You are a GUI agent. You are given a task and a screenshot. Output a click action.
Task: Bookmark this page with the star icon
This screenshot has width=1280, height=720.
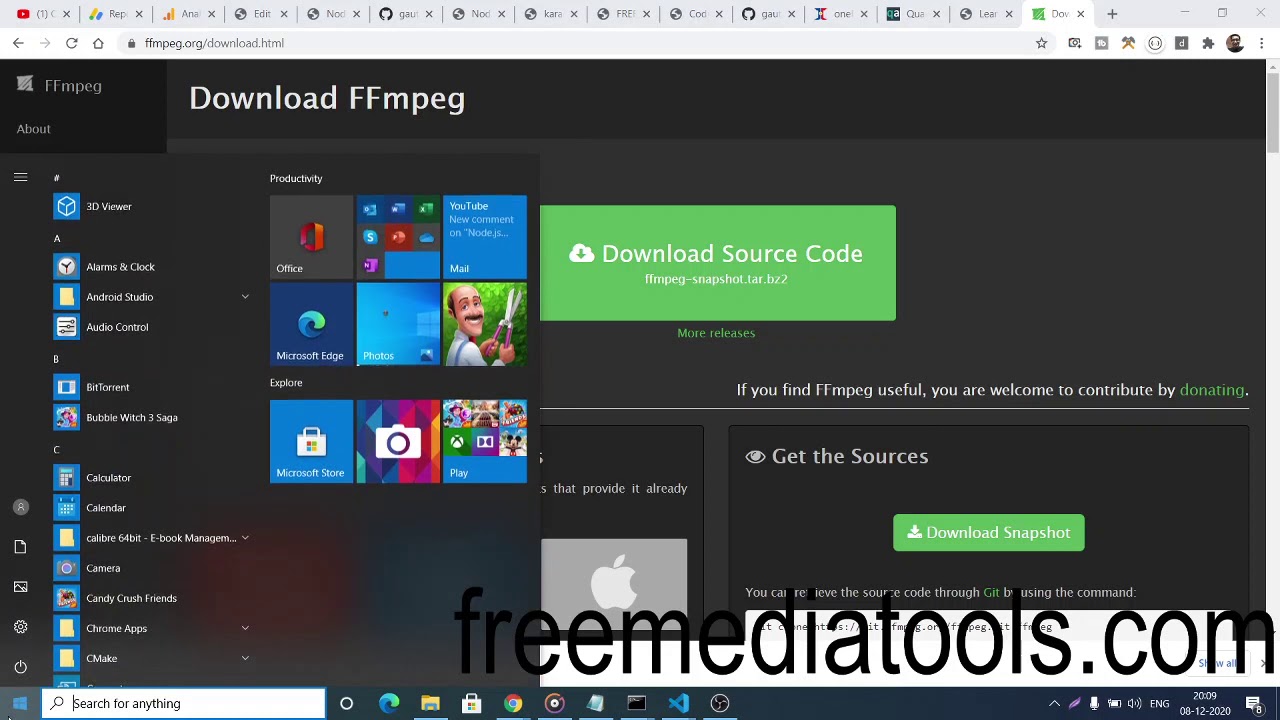point(1041,43)
